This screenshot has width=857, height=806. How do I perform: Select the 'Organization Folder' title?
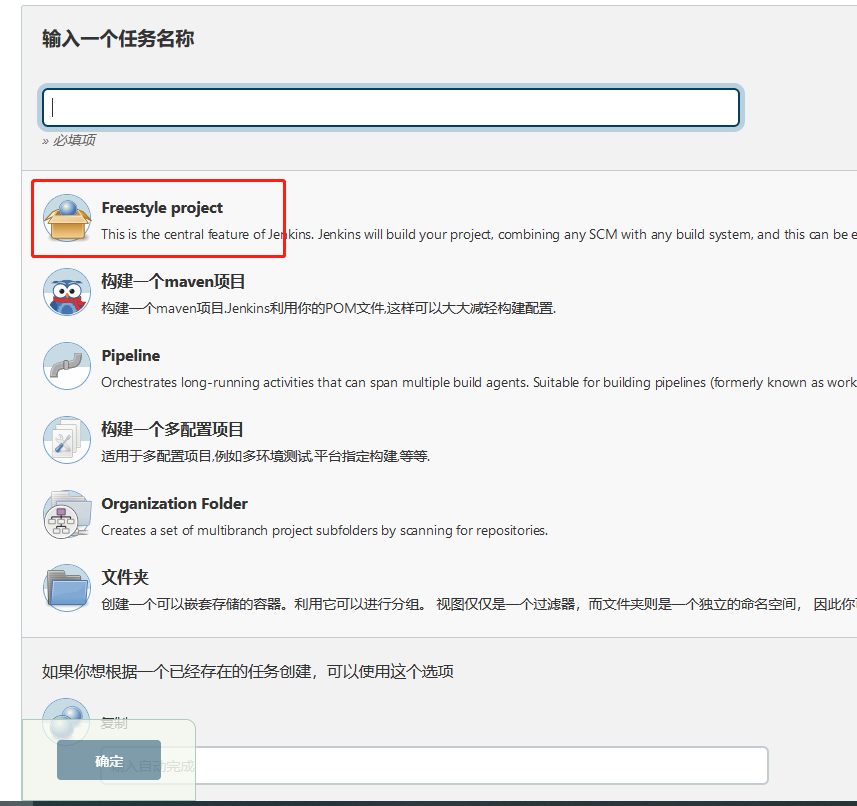(174, 504)
